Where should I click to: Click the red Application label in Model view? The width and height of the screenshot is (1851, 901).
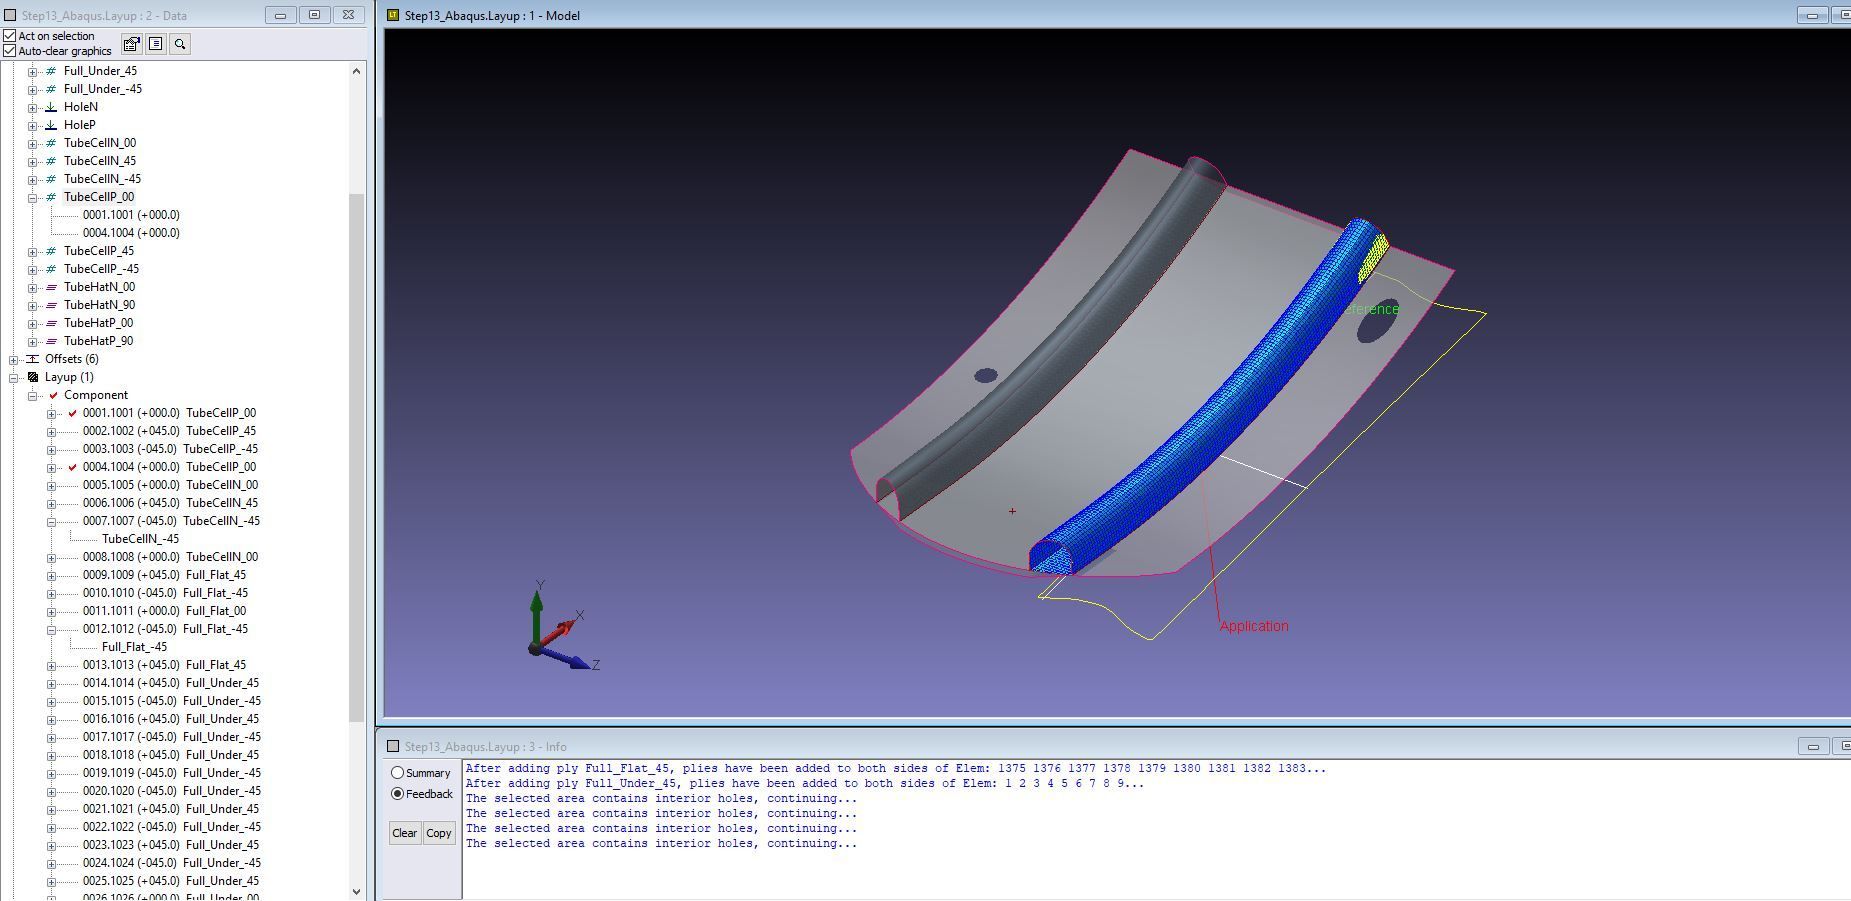[x=1254, y=626]
